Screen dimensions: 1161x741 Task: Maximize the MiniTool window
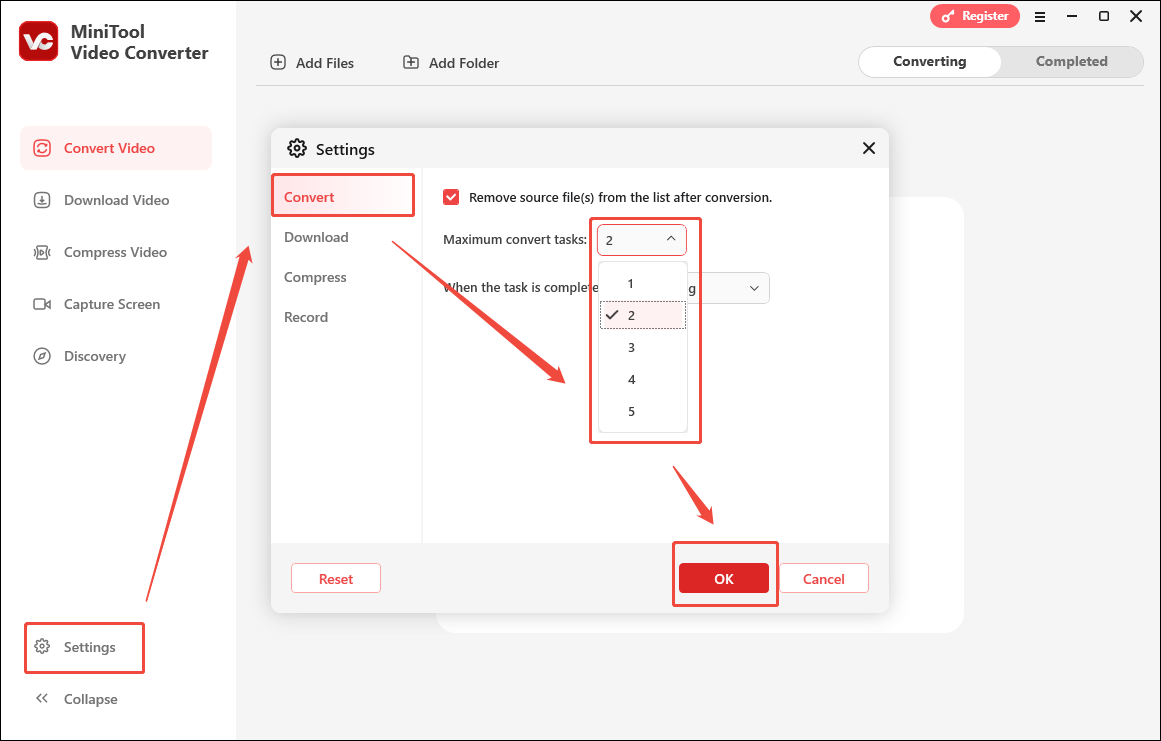coord(1103,16)
